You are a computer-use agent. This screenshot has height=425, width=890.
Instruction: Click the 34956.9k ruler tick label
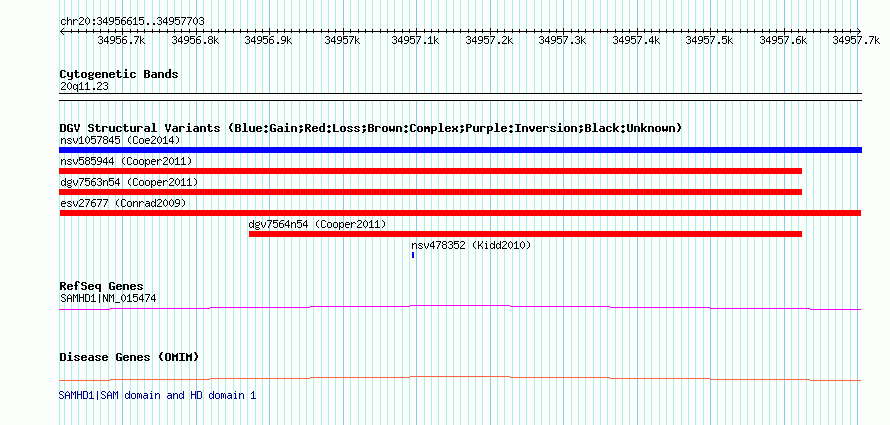268,40
